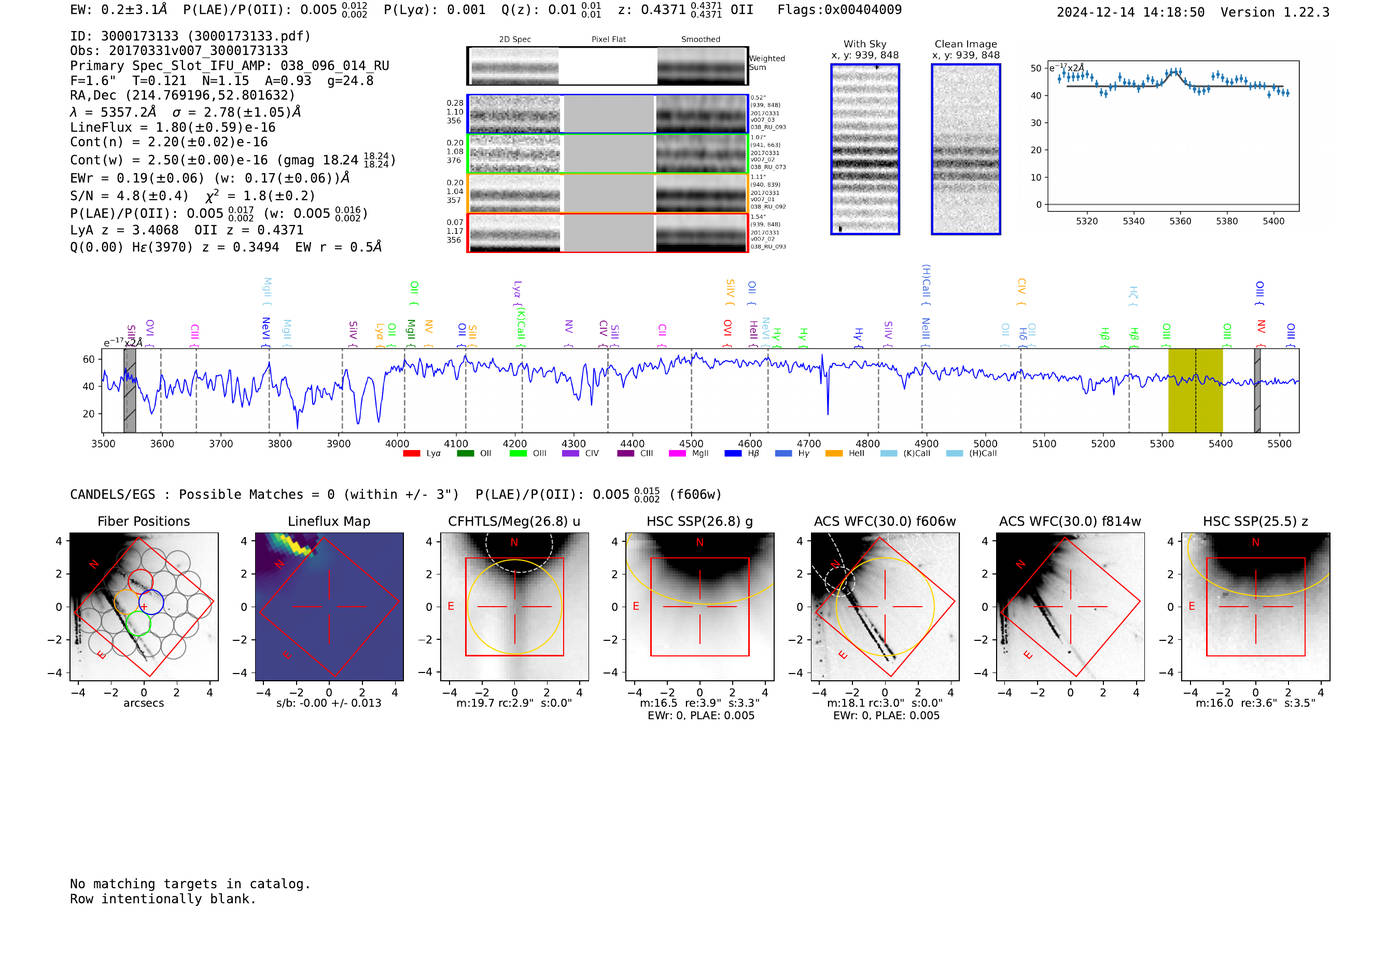Click the yellow highlighted band in spectrum
The width and height of the screenshot is (1400, 953).
coord(1195,390)
